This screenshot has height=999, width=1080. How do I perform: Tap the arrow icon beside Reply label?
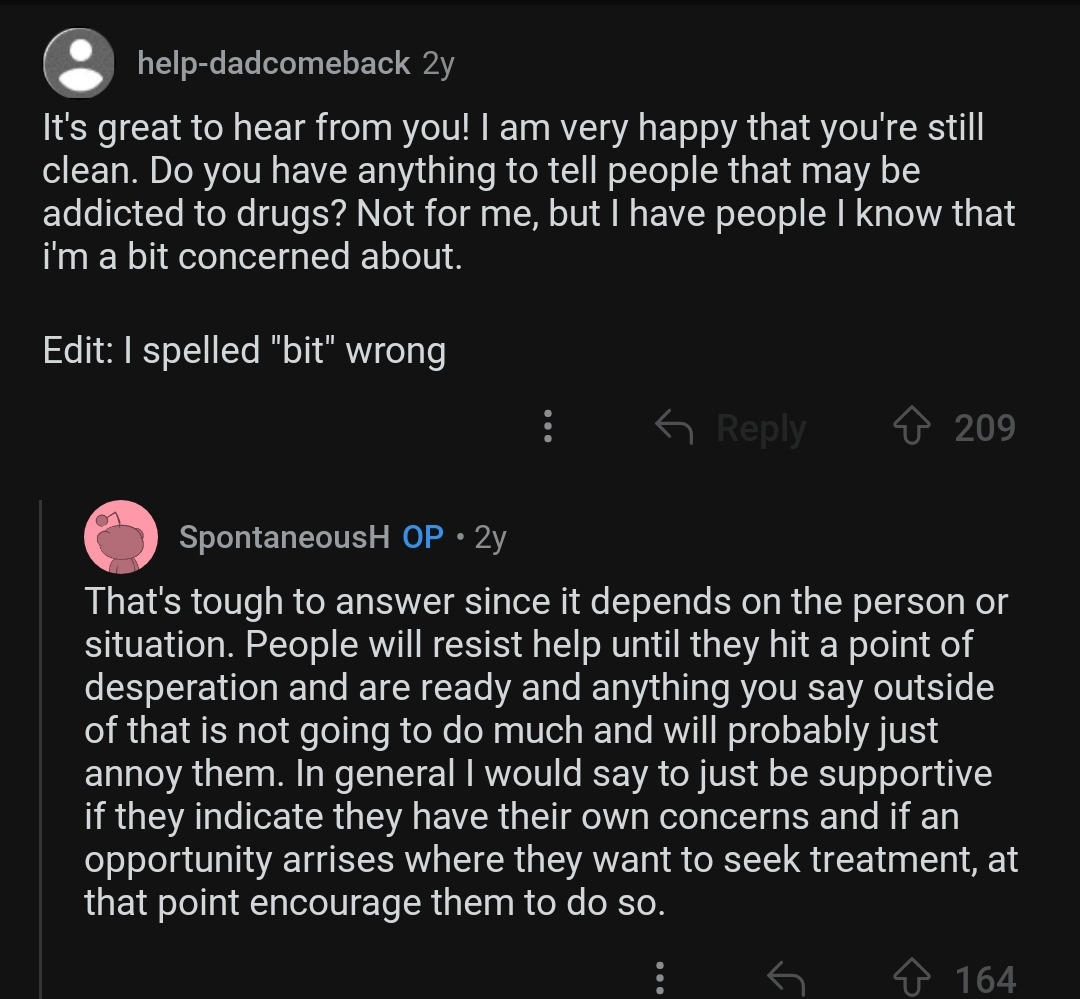click(675, 428)
